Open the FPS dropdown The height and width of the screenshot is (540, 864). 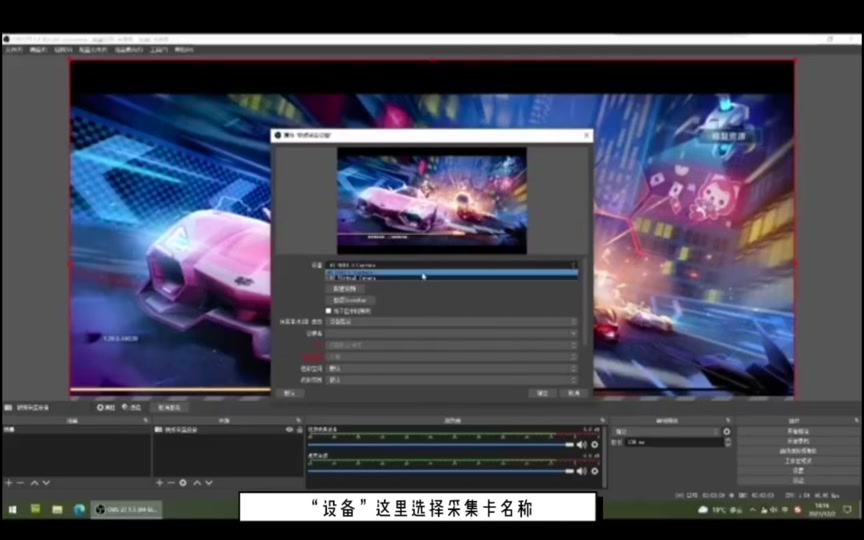452,345
